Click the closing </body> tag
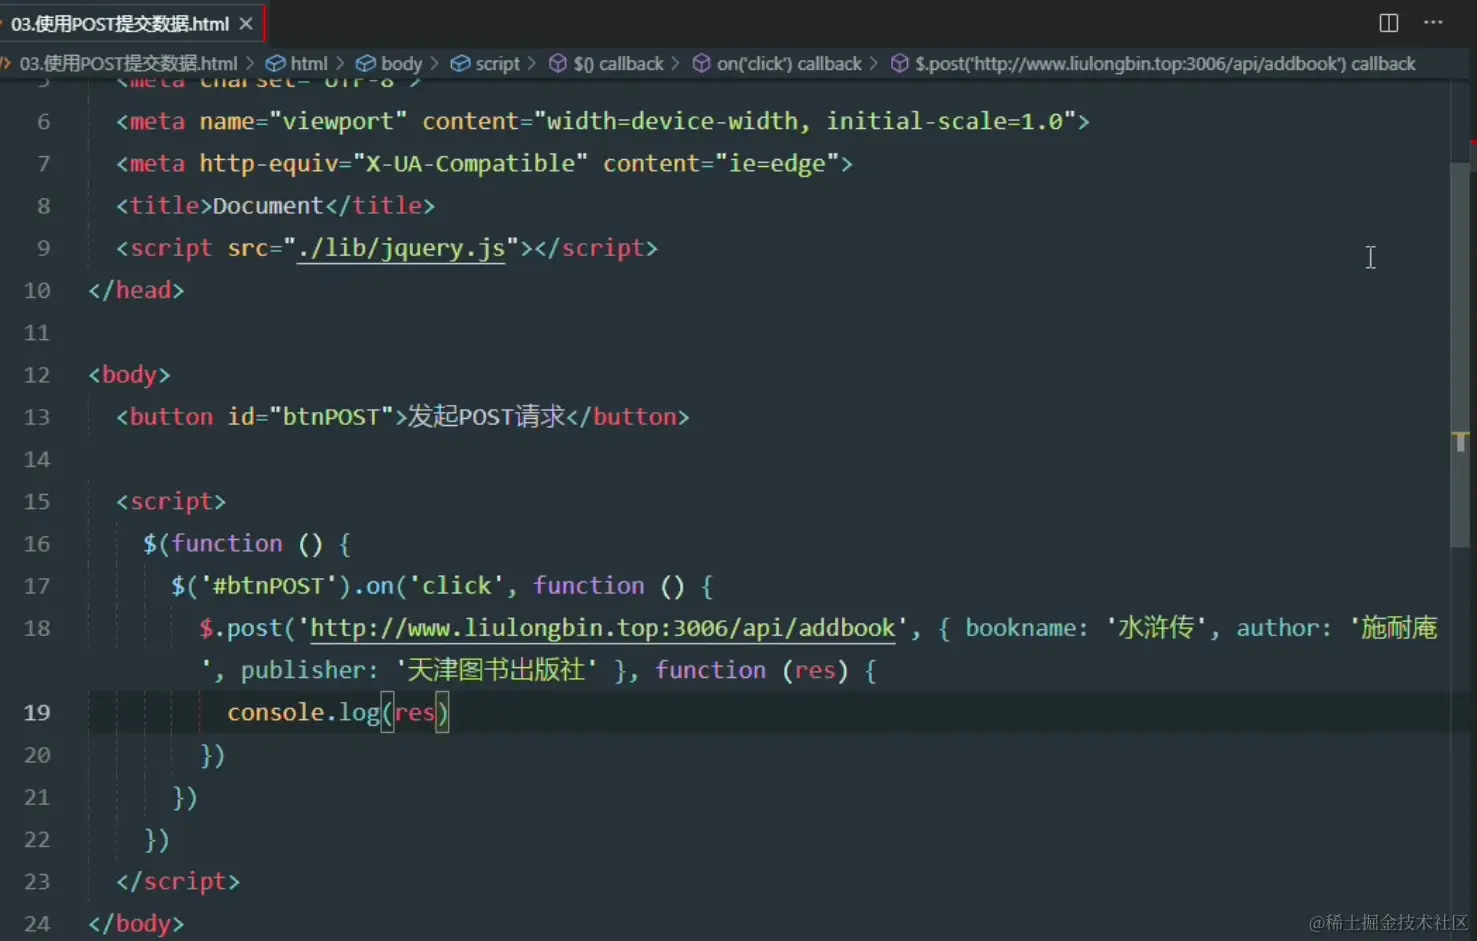The height and width of the screenshot is (941, 1477). (136, 923)
